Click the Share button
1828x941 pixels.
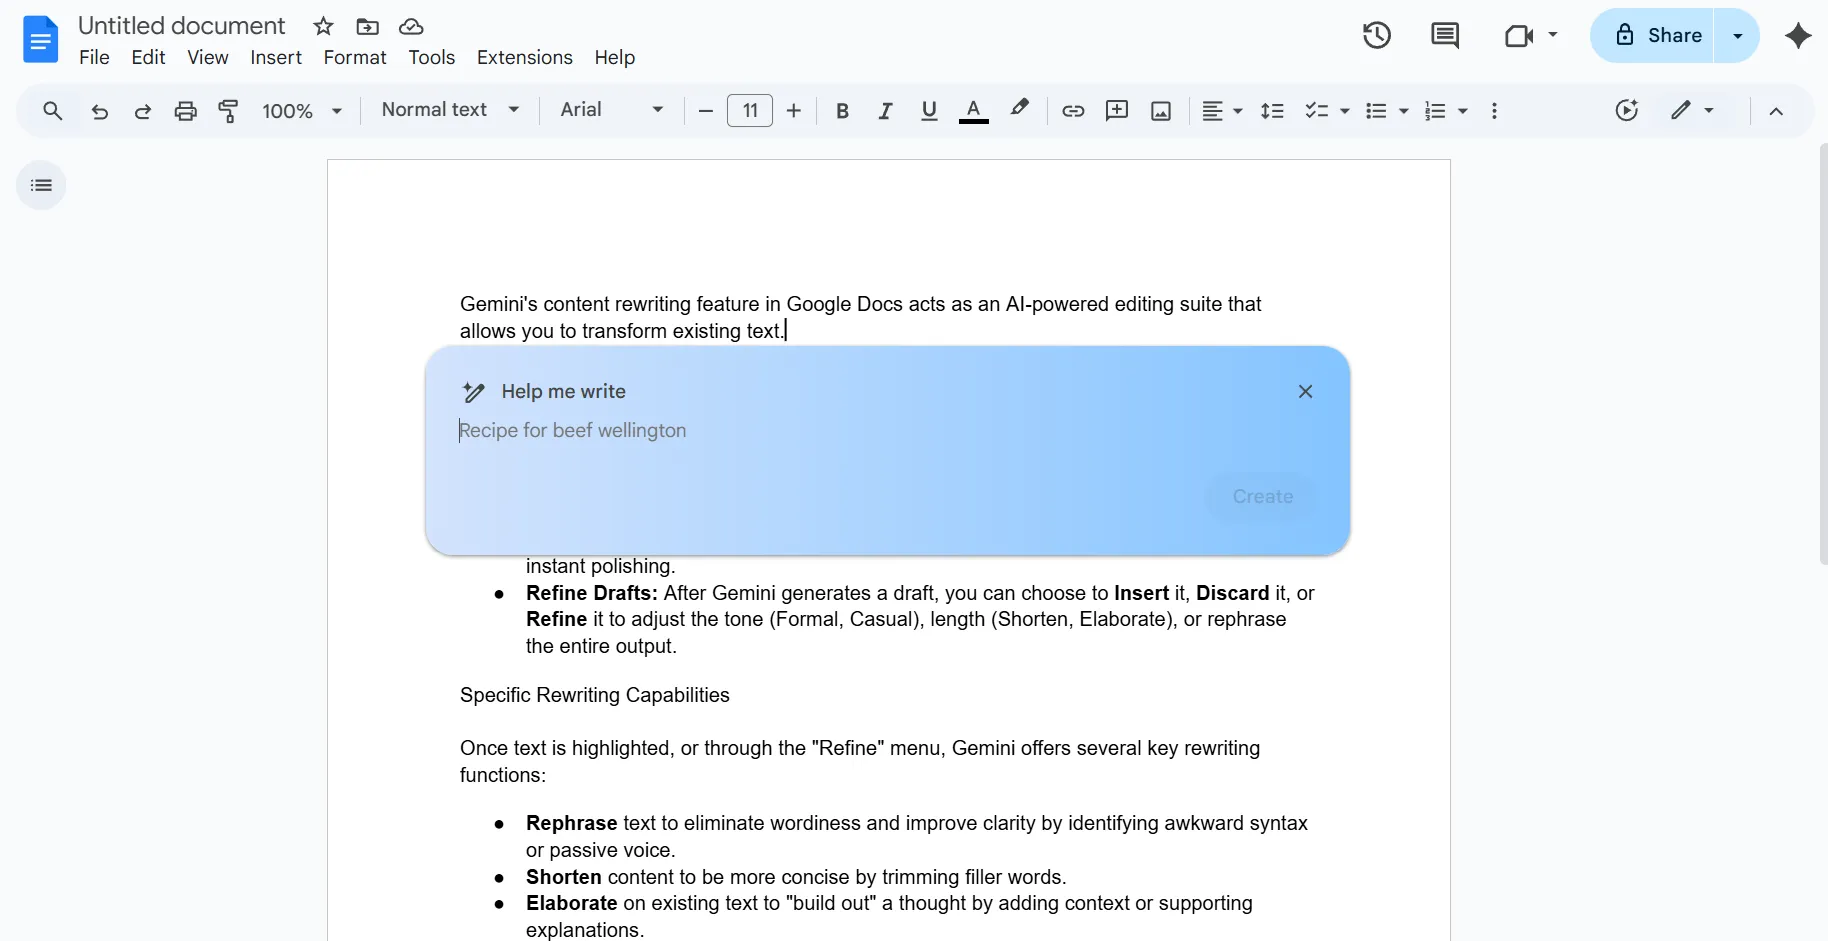[1652, 35]
